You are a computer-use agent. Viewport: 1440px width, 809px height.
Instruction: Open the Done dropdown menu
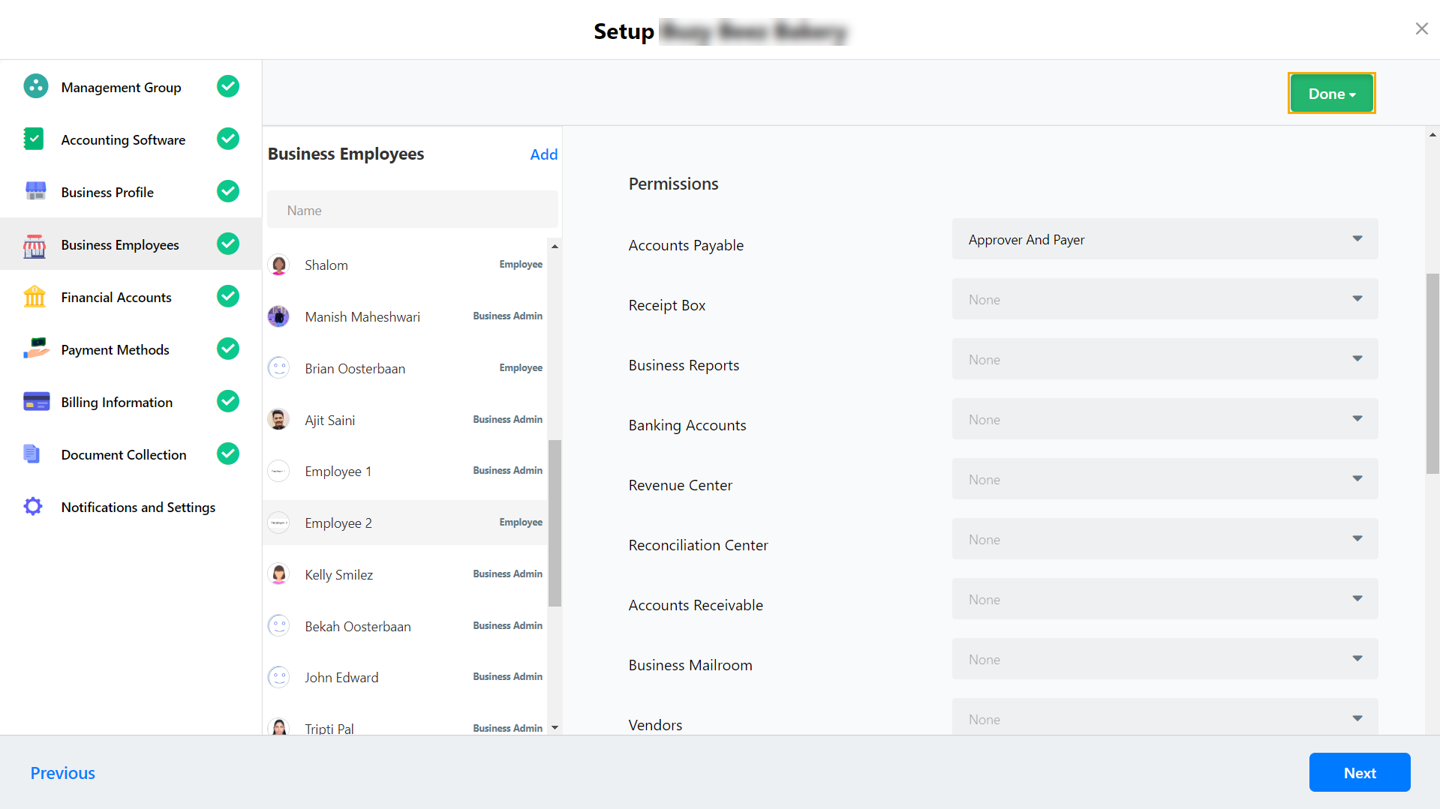tap(1331, 93)
